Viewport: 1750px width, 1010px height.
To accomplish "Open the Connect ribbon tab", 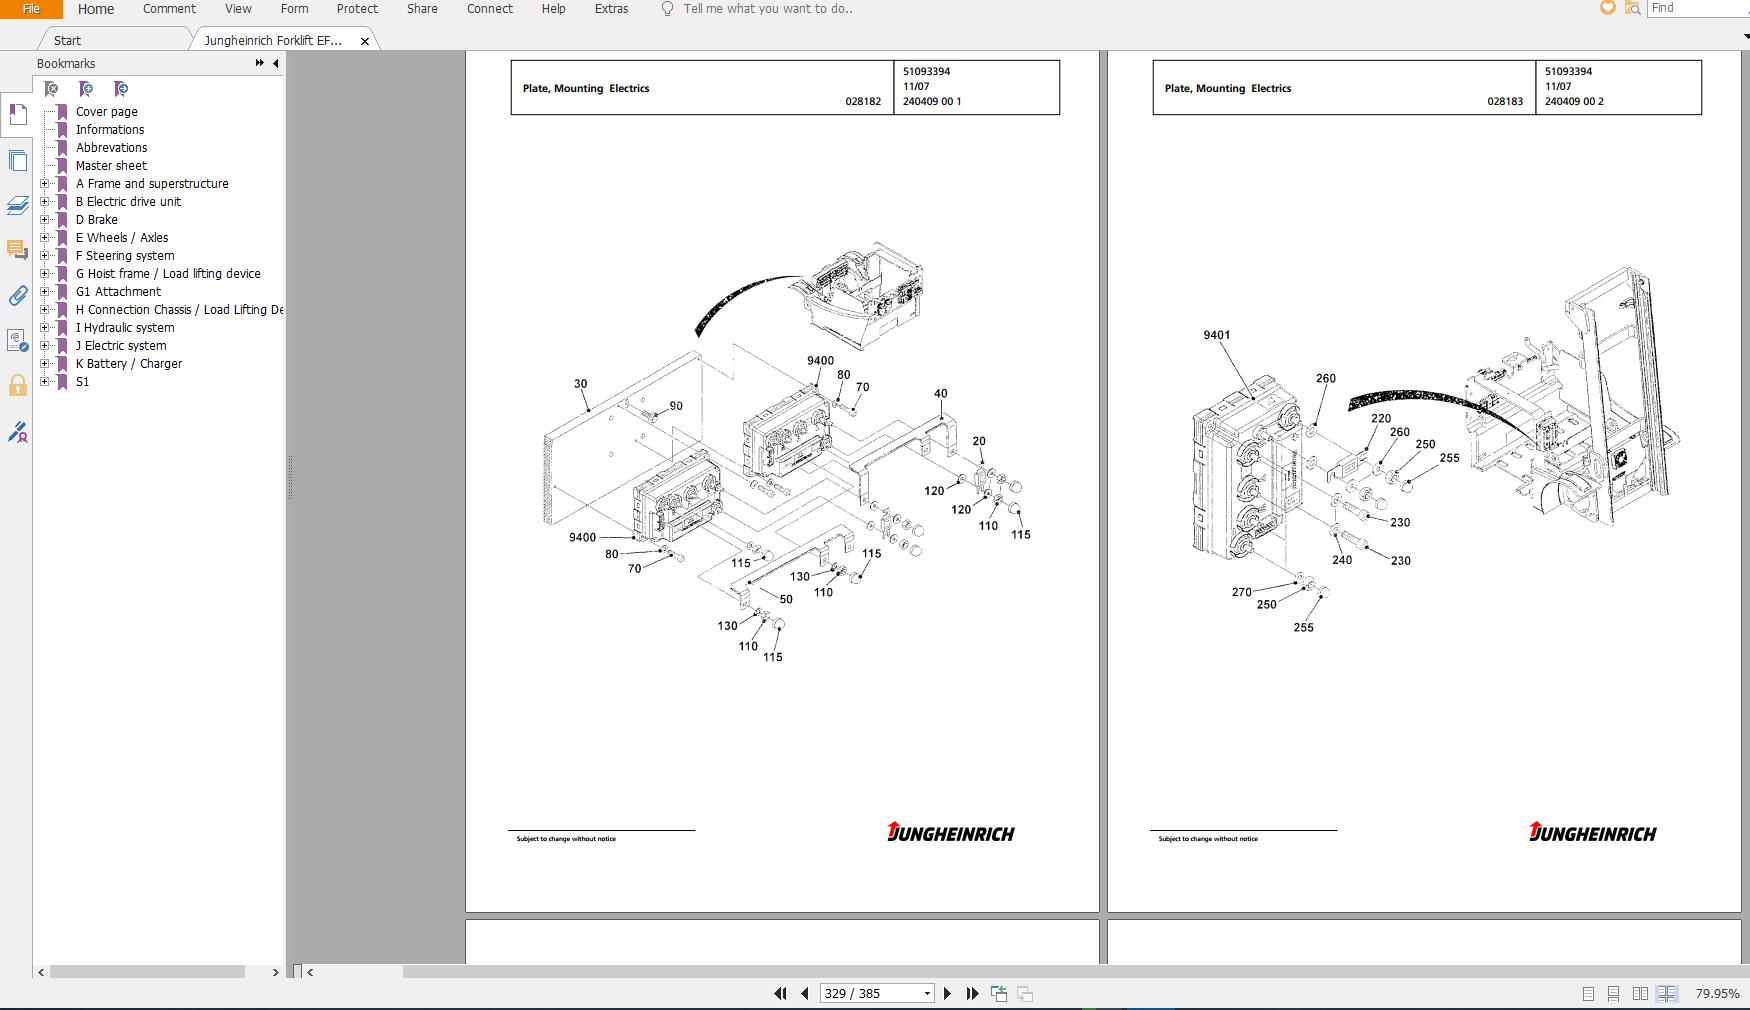I will coord(490,9).
